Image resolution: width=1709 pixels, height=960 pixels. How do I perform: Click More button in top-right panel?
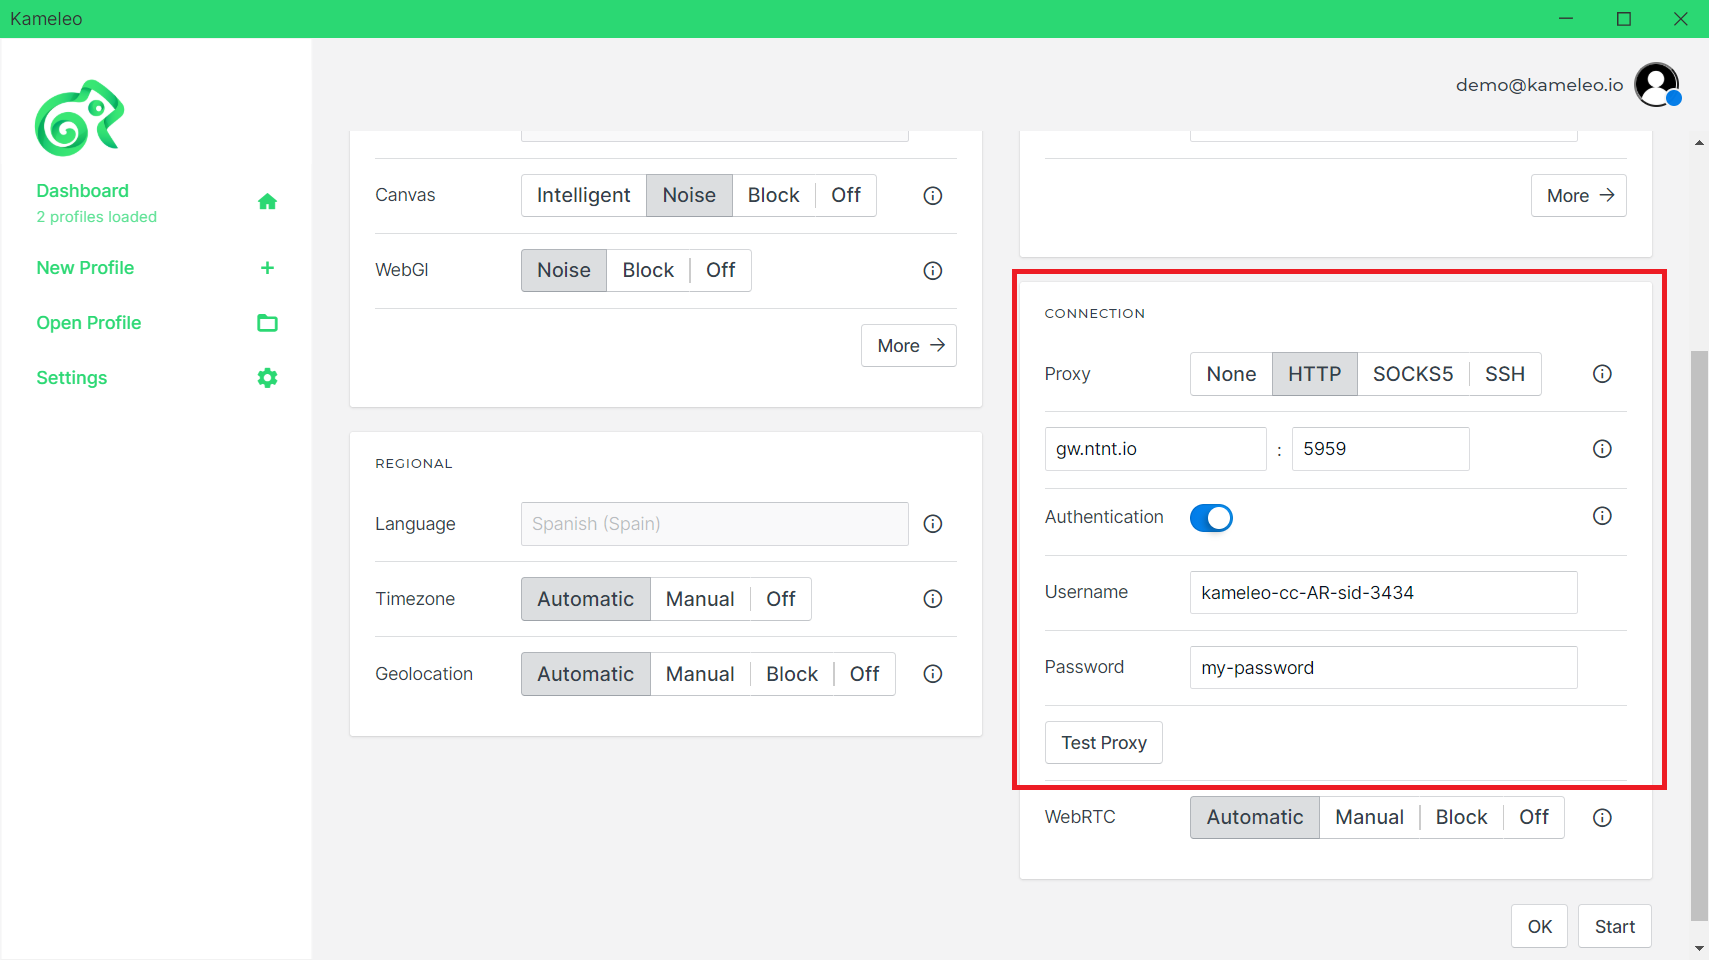(1579, 196)
